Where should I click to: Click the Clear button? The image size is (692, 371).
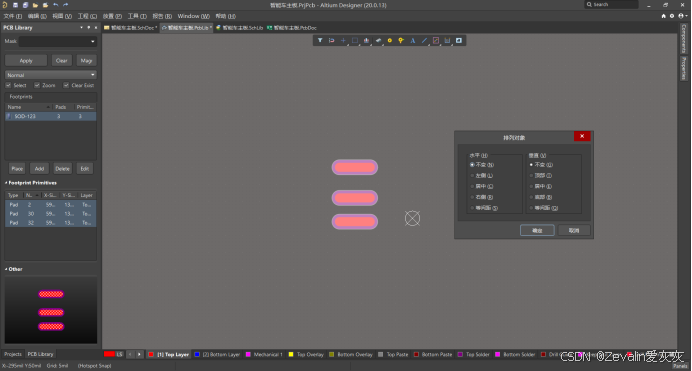pos(62,60)
